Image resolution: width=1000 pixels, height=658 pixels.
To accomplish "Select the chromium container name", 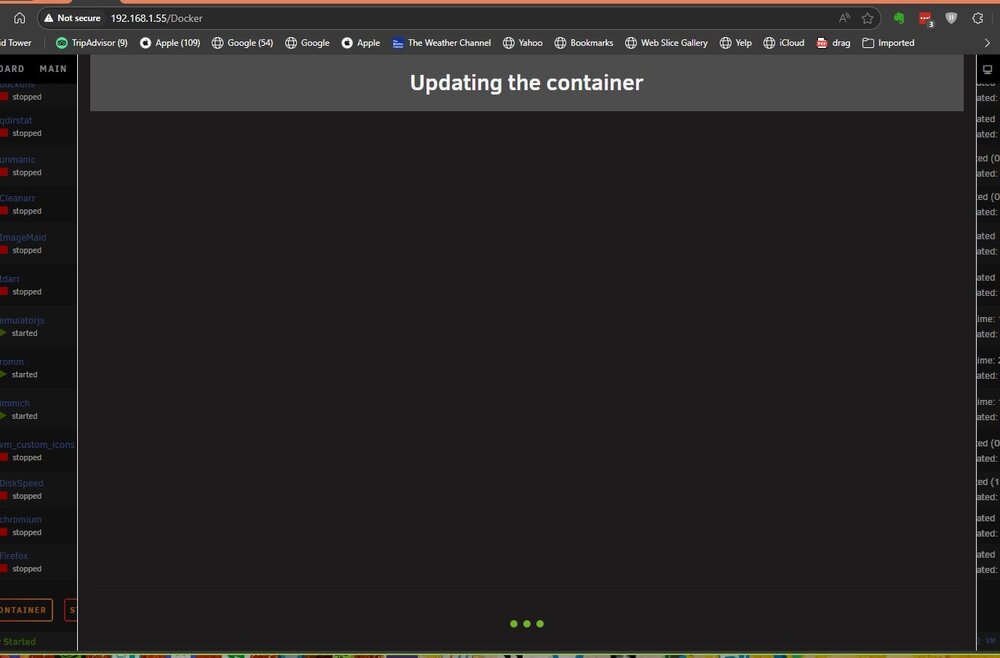I will coord(20,520).
